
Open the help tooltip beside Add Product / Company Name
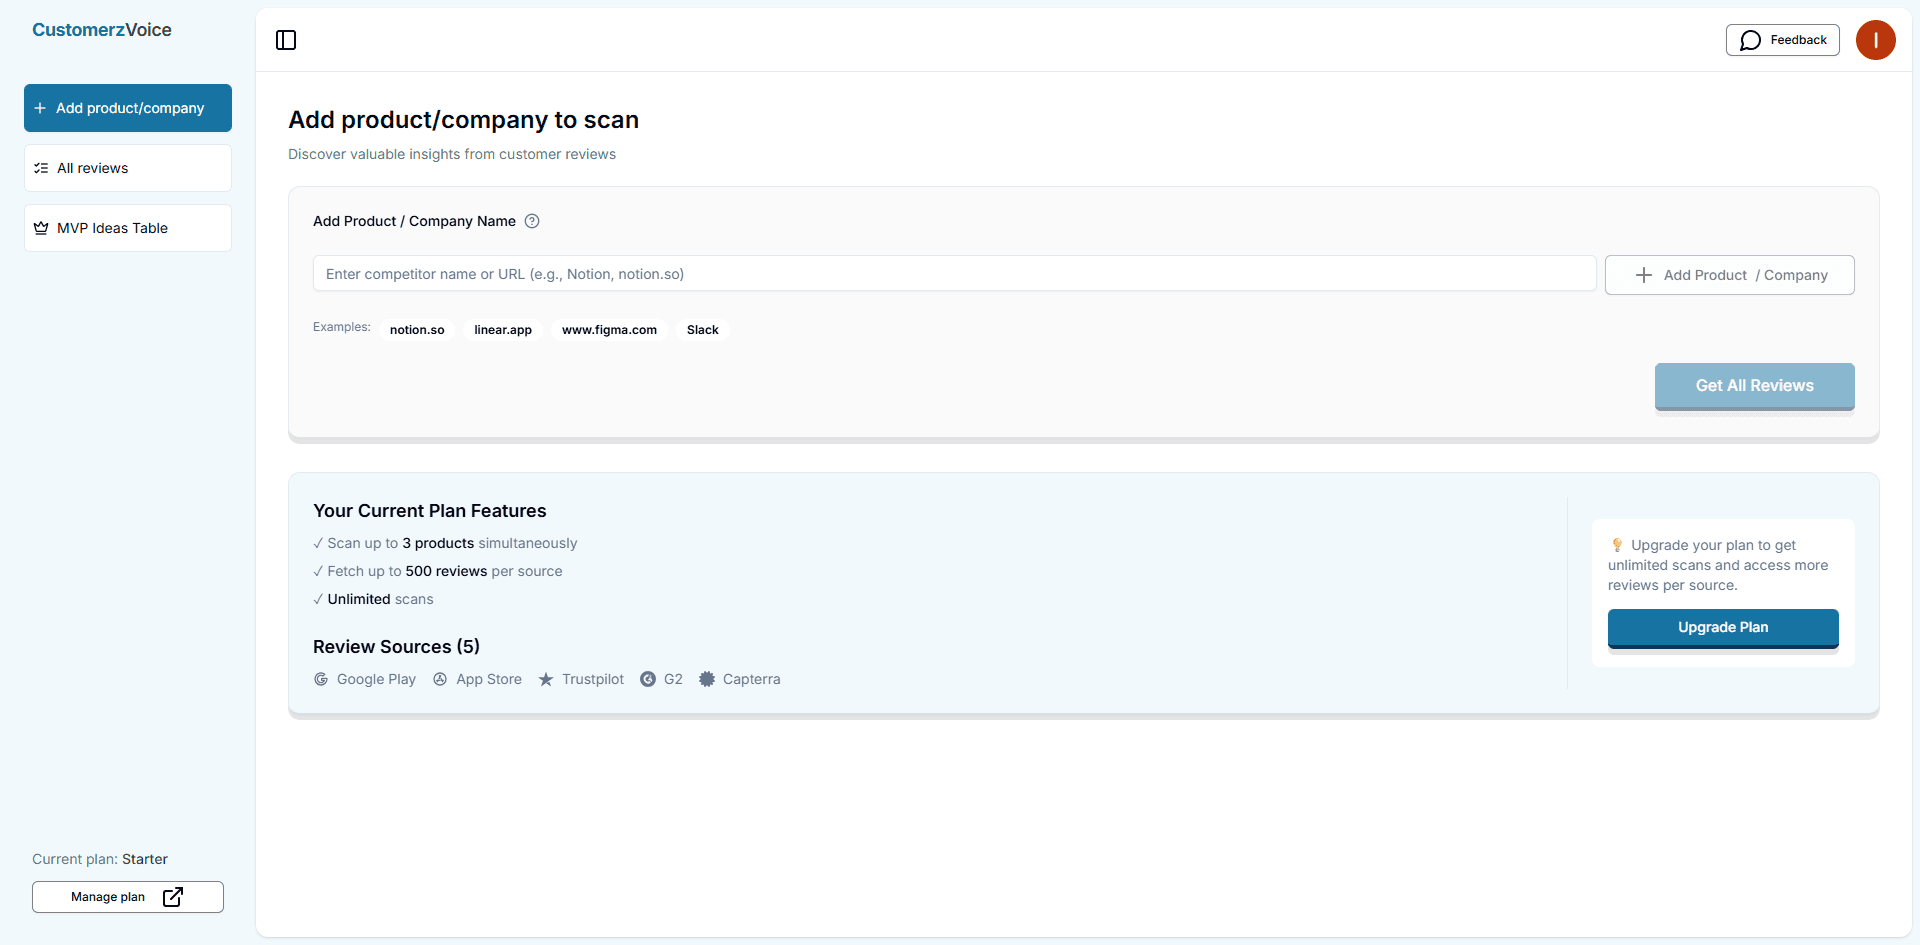[531, 221]
